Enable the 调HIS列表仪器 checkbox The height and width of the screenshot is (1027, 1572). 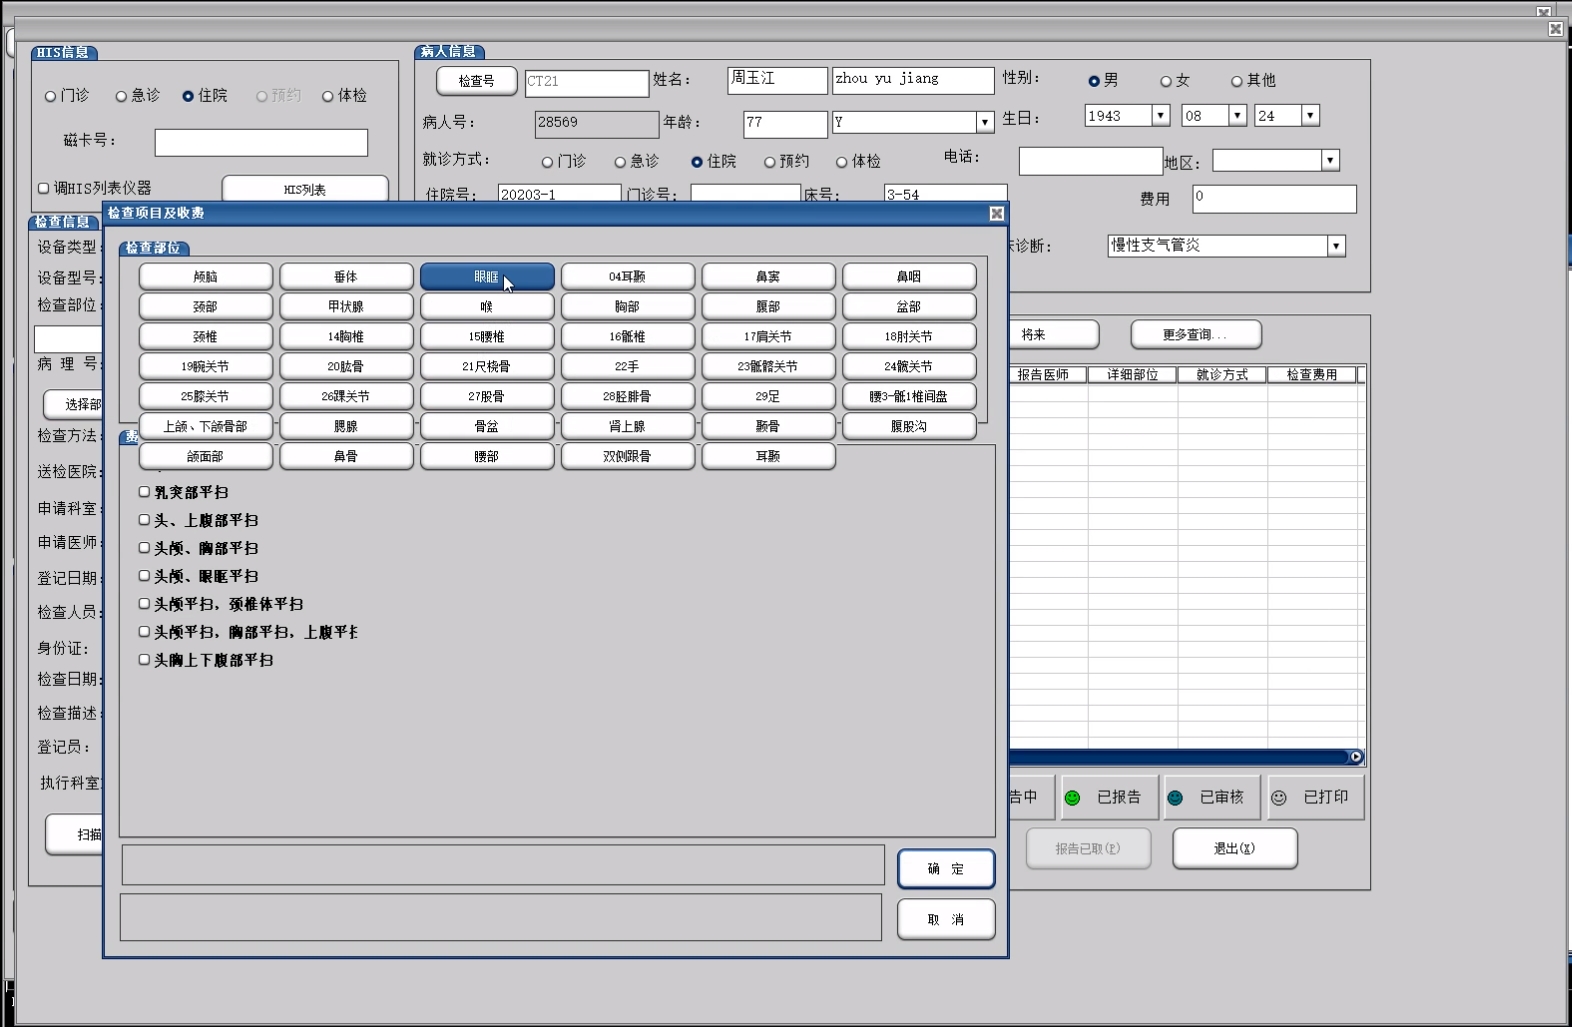43,188
